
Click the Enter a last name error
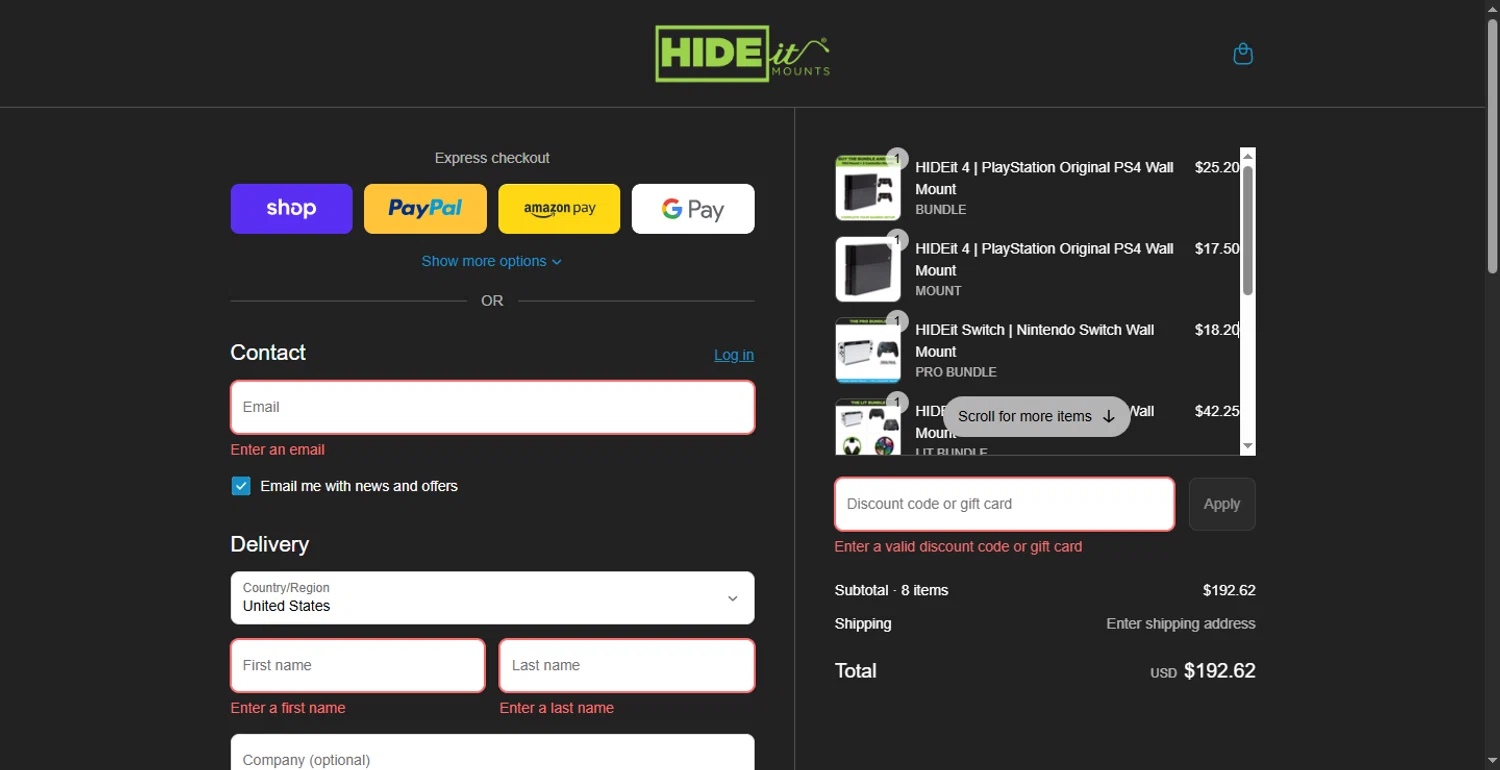(557, 708)
